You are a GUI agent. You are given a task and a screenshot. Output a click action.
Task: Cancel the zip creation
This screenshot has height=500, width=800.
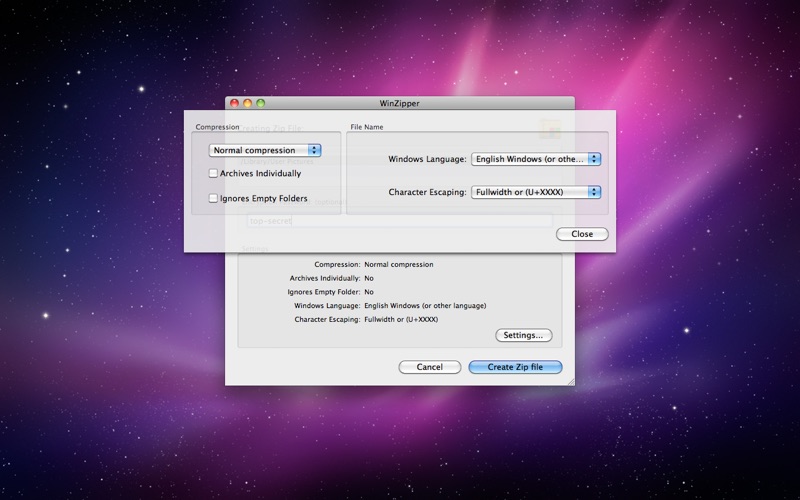tap(430, 367)
